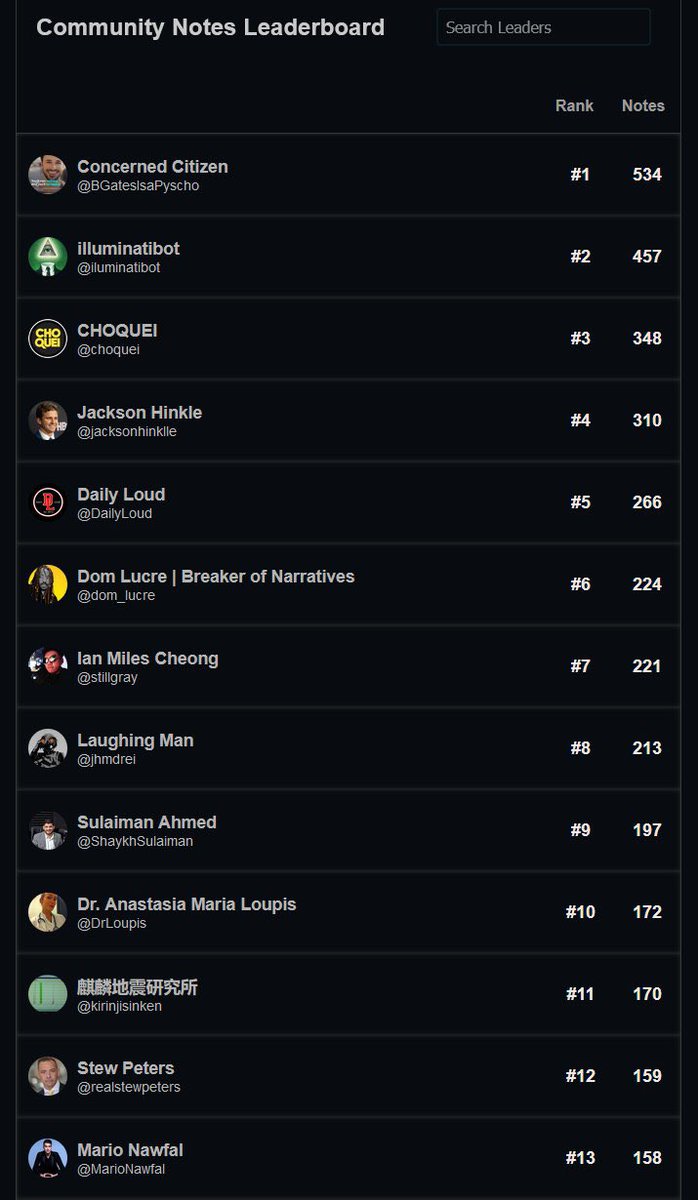Click the Mario Nawfal name link
Viewport: 698px width, 1200px height.
coord(130,1150)
